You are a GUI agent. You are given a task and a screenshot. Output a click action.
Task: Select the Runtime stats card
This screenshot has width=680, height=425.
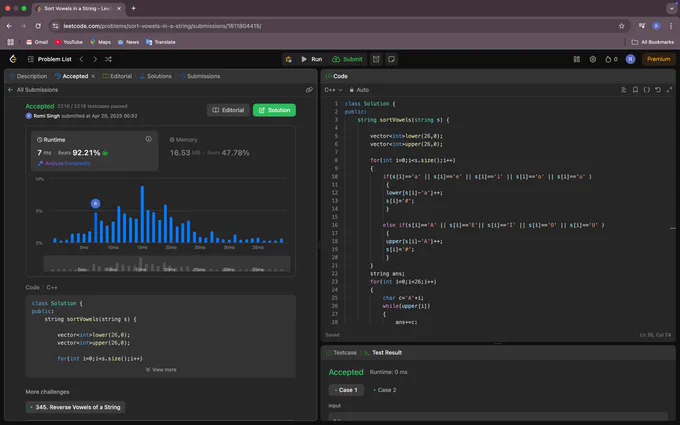point(95,151)
